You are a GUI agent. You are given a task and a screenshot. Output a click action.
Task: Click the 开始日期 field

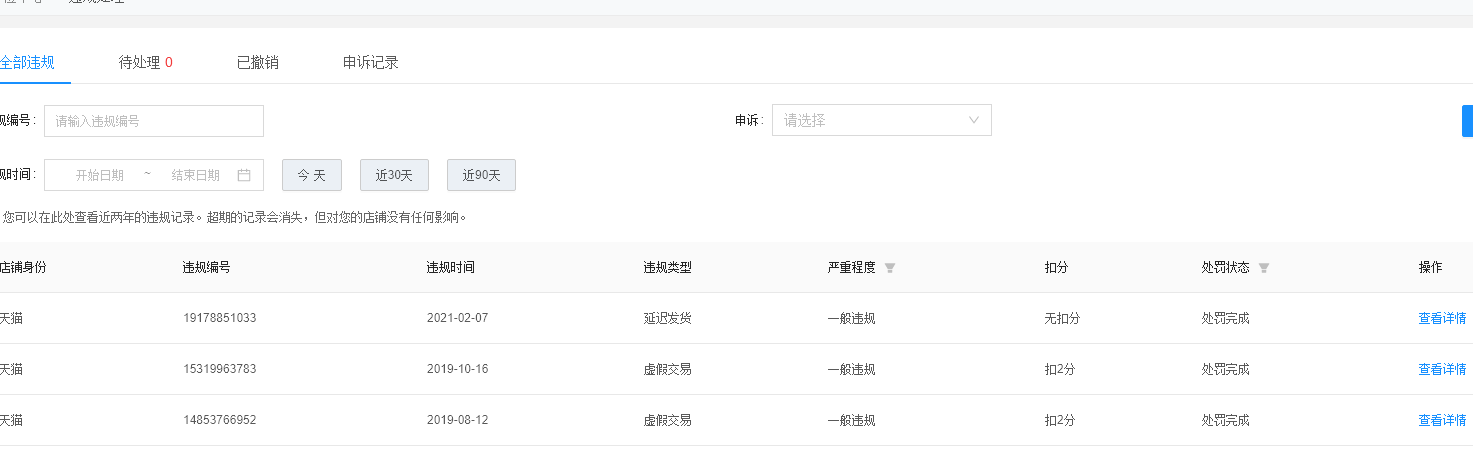pos(100,175)
